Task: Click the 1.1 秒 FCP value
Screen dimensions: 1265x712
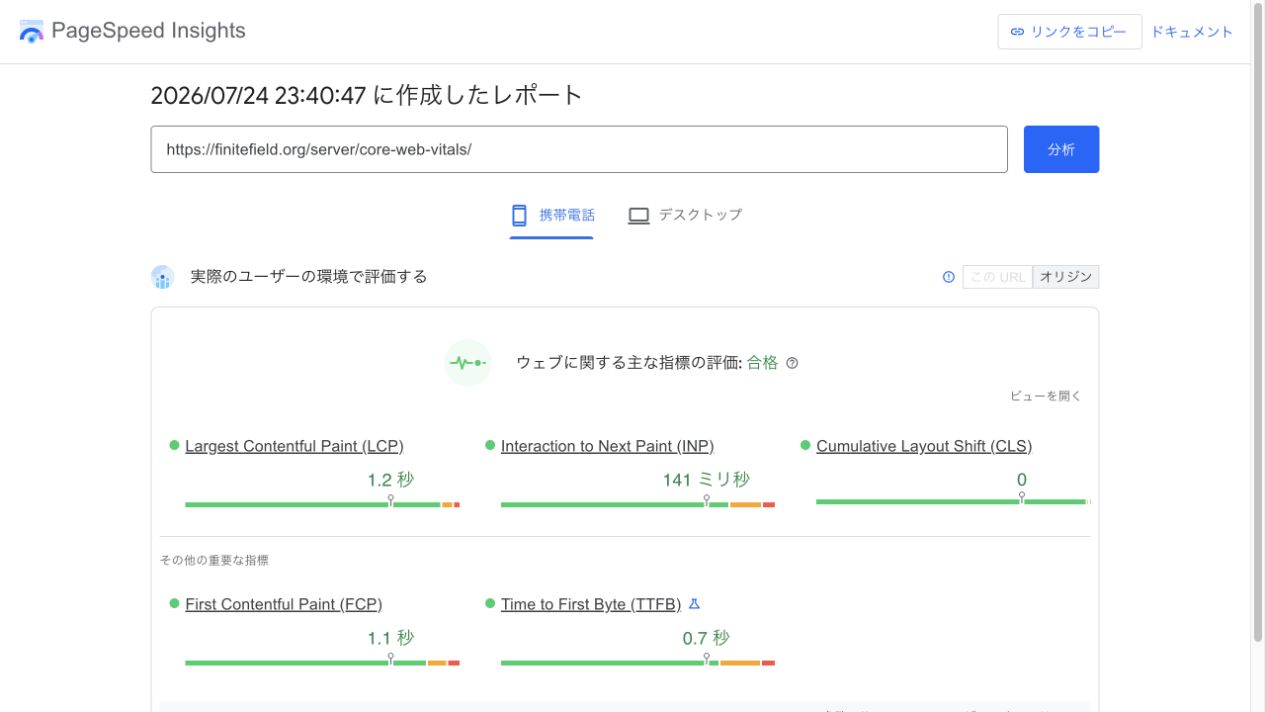Action: click(x=390, y=638)
